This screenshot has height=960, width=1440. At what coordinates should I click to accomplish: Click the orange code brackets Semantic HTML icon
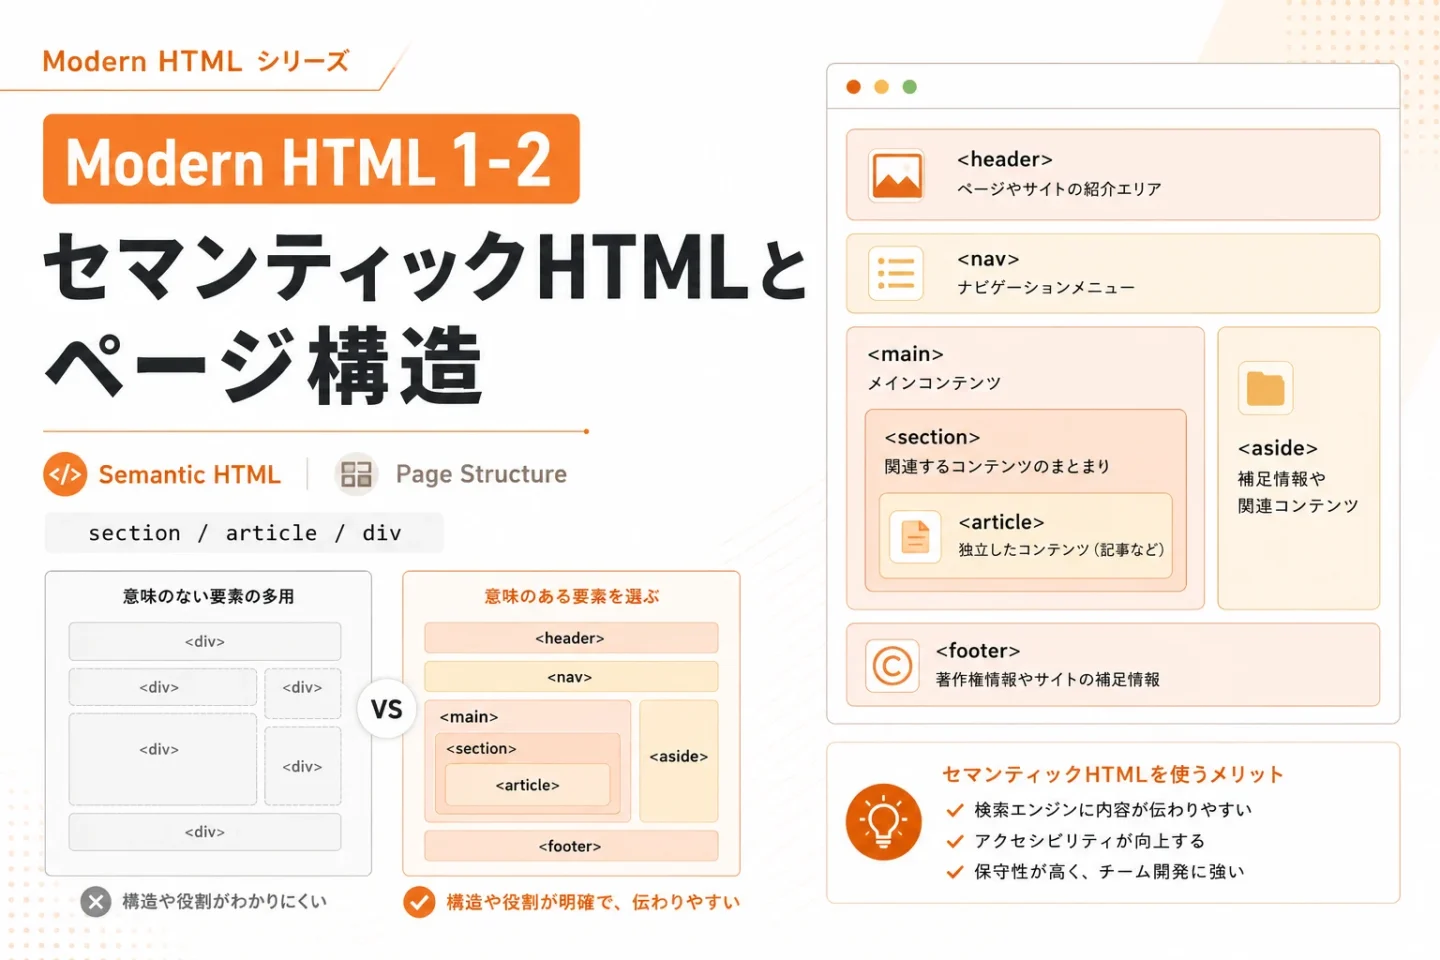pyautogui.click(x=65, y=474)
